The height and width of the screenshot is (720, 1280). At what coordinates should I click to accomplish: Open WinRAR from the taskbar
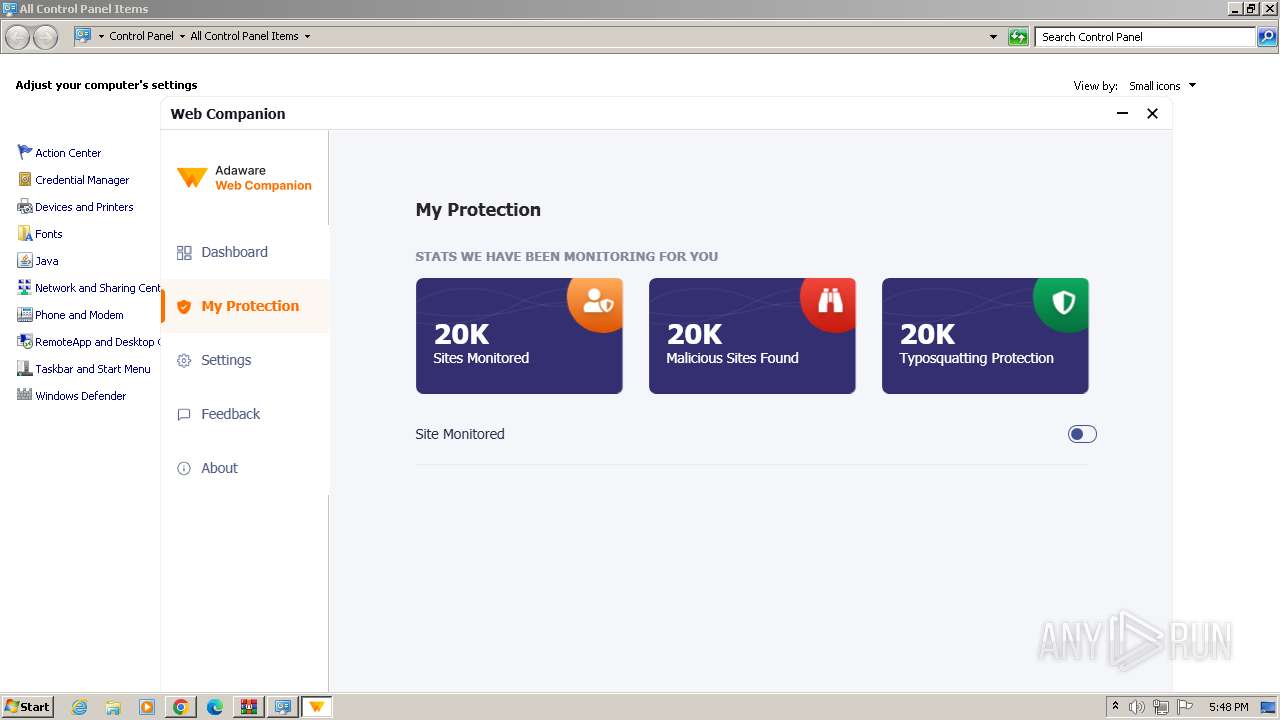tap(248, 707)
